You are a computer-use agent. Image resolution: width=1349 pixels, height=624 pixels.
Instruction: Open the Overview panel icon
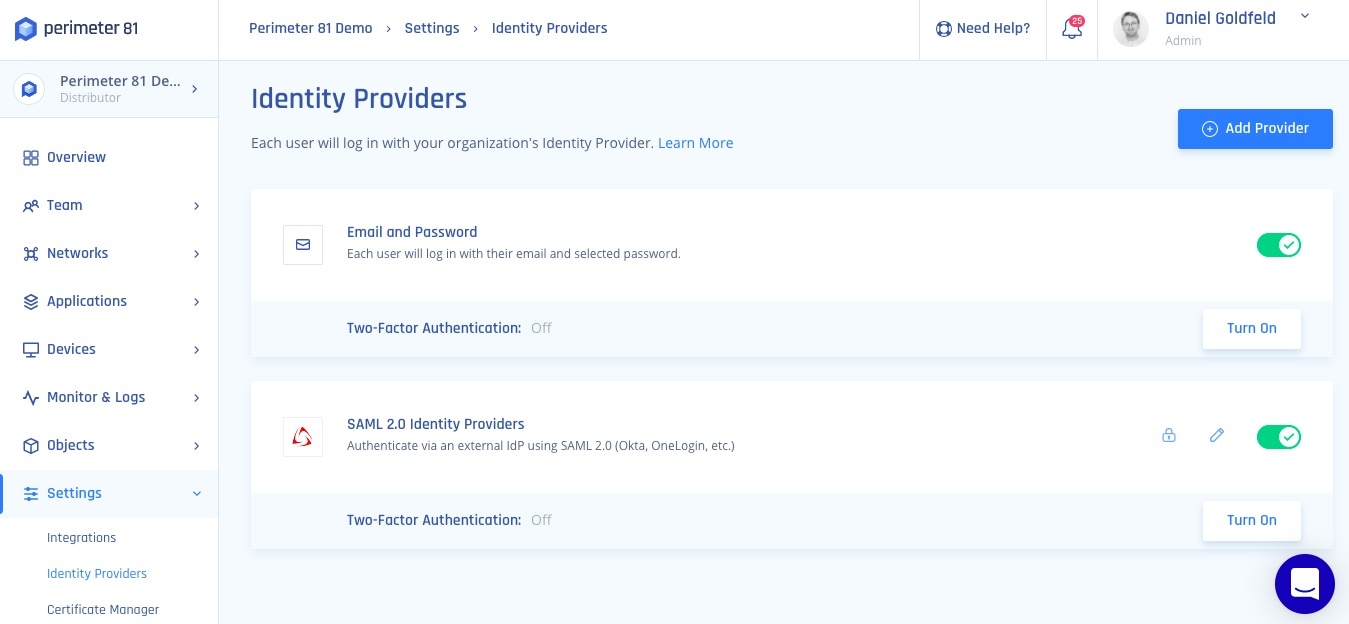[31, 158]
